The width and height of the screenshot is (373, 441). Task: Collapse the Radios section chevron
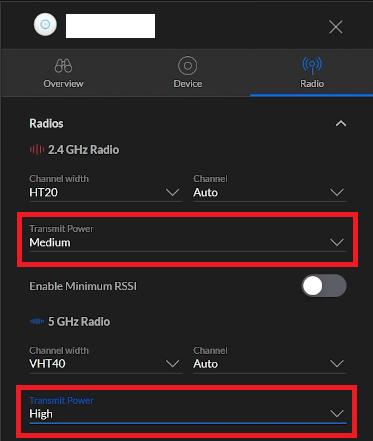341,124
